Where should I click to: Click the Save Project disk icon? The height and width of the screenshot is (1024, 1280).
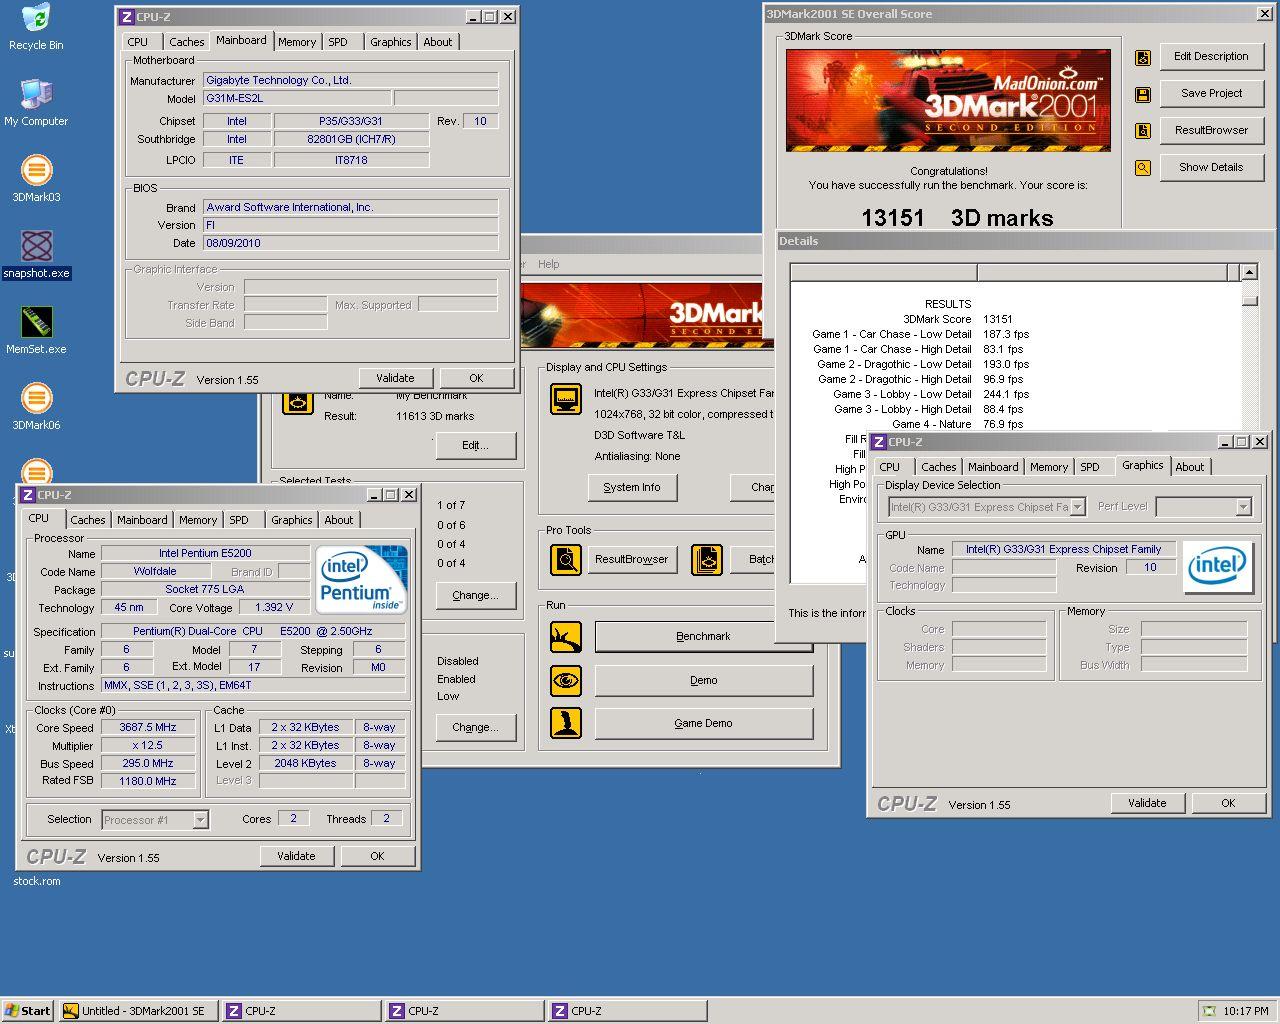1143,94
